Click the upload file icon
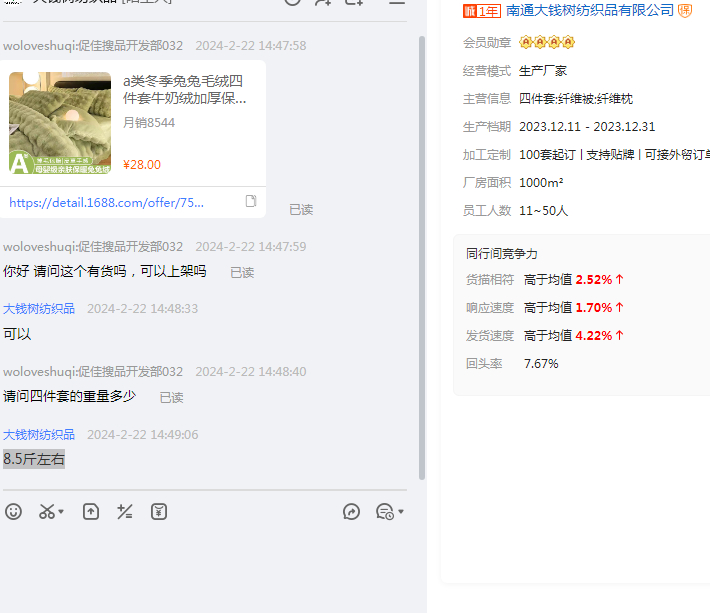This screenshot has width=710, height=613. [91, 512]
